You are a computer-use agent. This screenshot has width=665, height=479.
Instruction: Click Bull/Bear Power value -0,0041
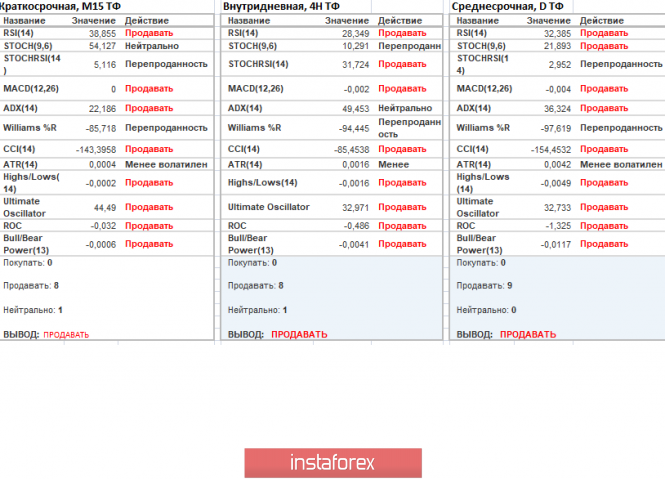(354, 245)
